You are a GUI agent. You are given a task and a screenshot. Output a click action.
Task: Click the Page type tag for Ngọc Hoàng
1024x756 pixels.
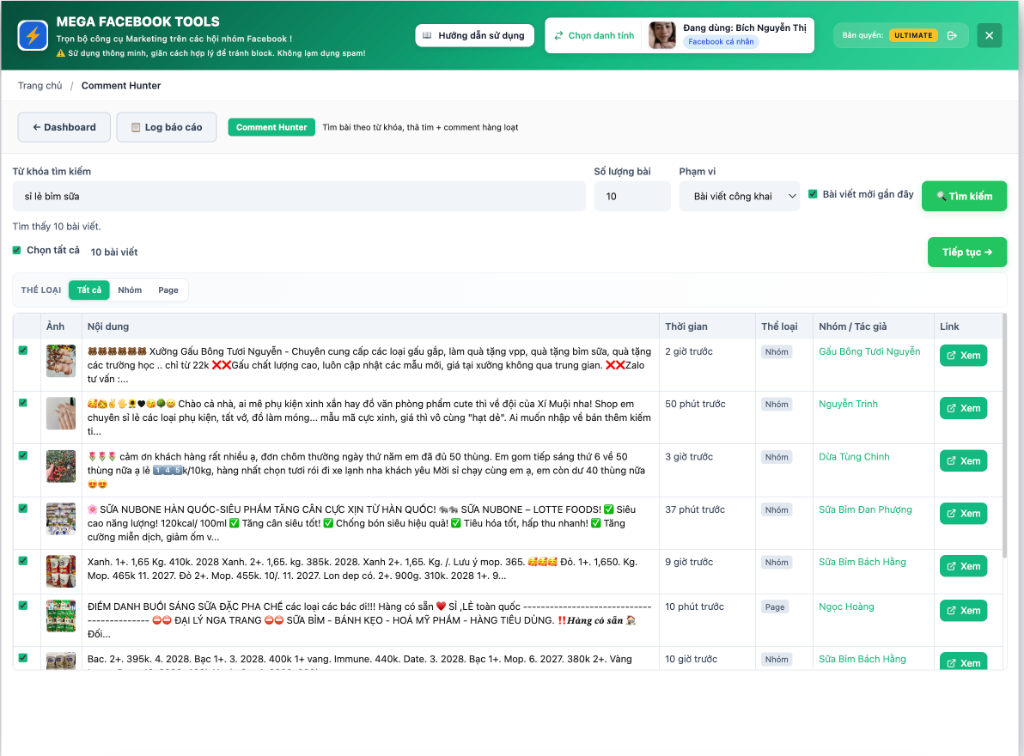point(775,607)
